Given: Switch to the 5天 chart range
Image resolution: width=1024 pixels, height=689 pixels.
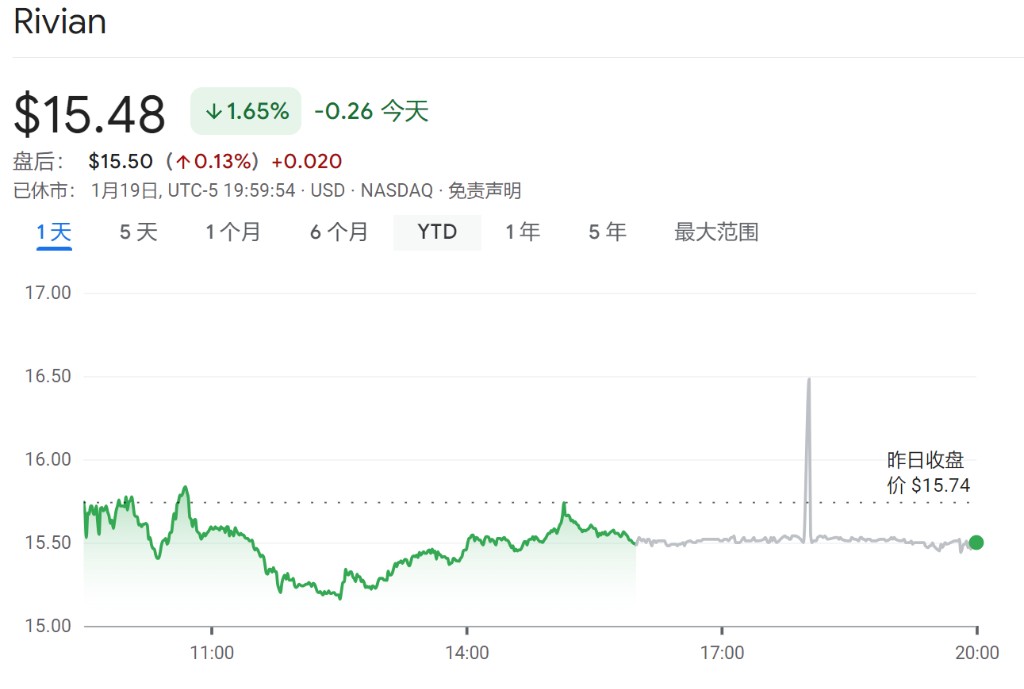Looking at the screenshot, I should [139, 232].
